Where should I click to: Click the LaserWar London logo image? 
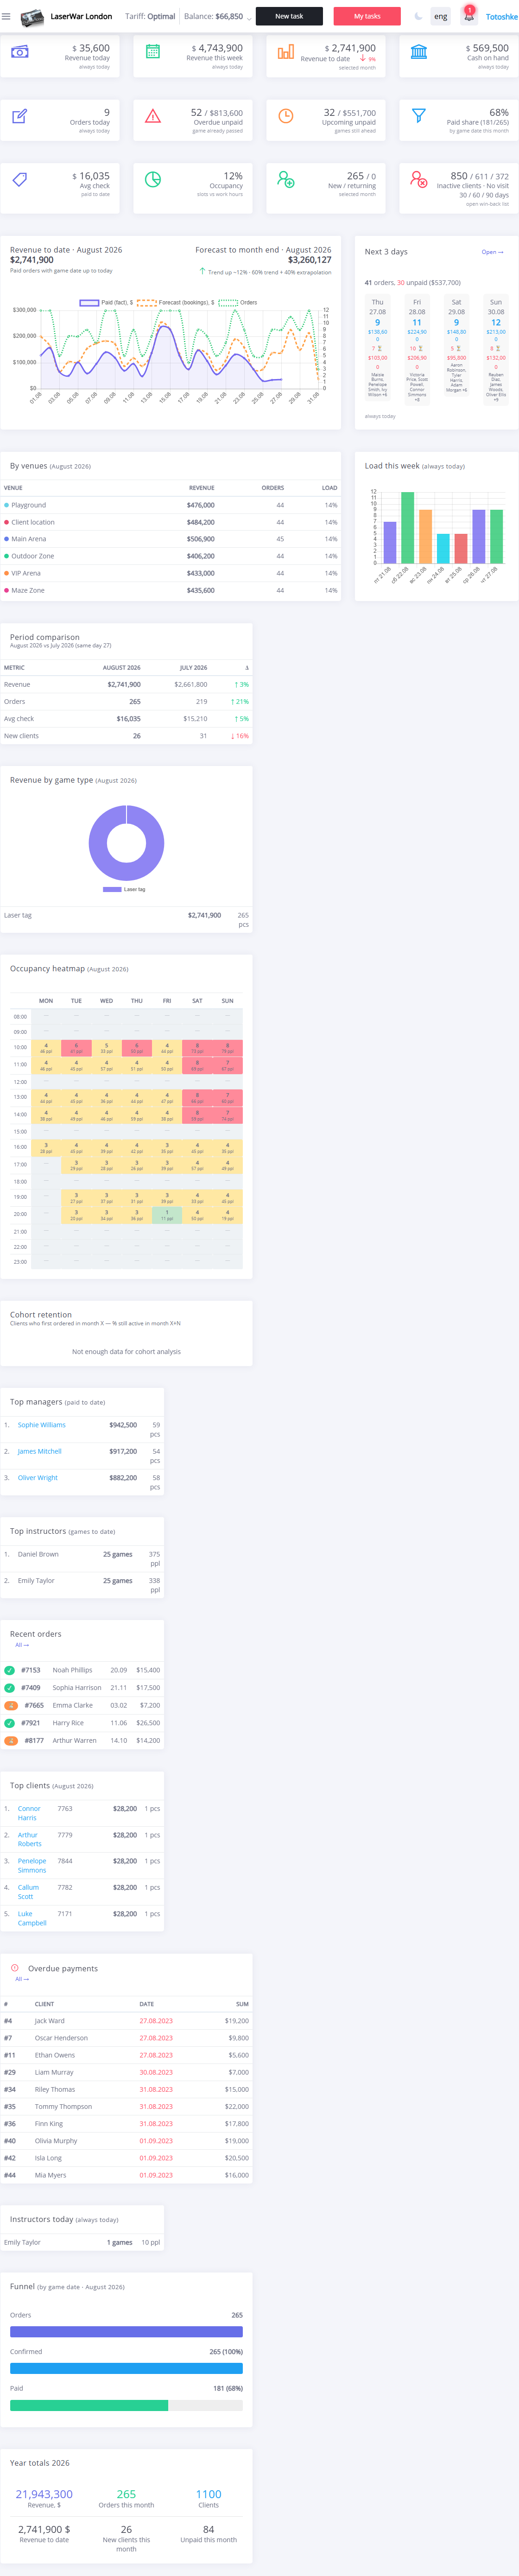pos(31,17)
